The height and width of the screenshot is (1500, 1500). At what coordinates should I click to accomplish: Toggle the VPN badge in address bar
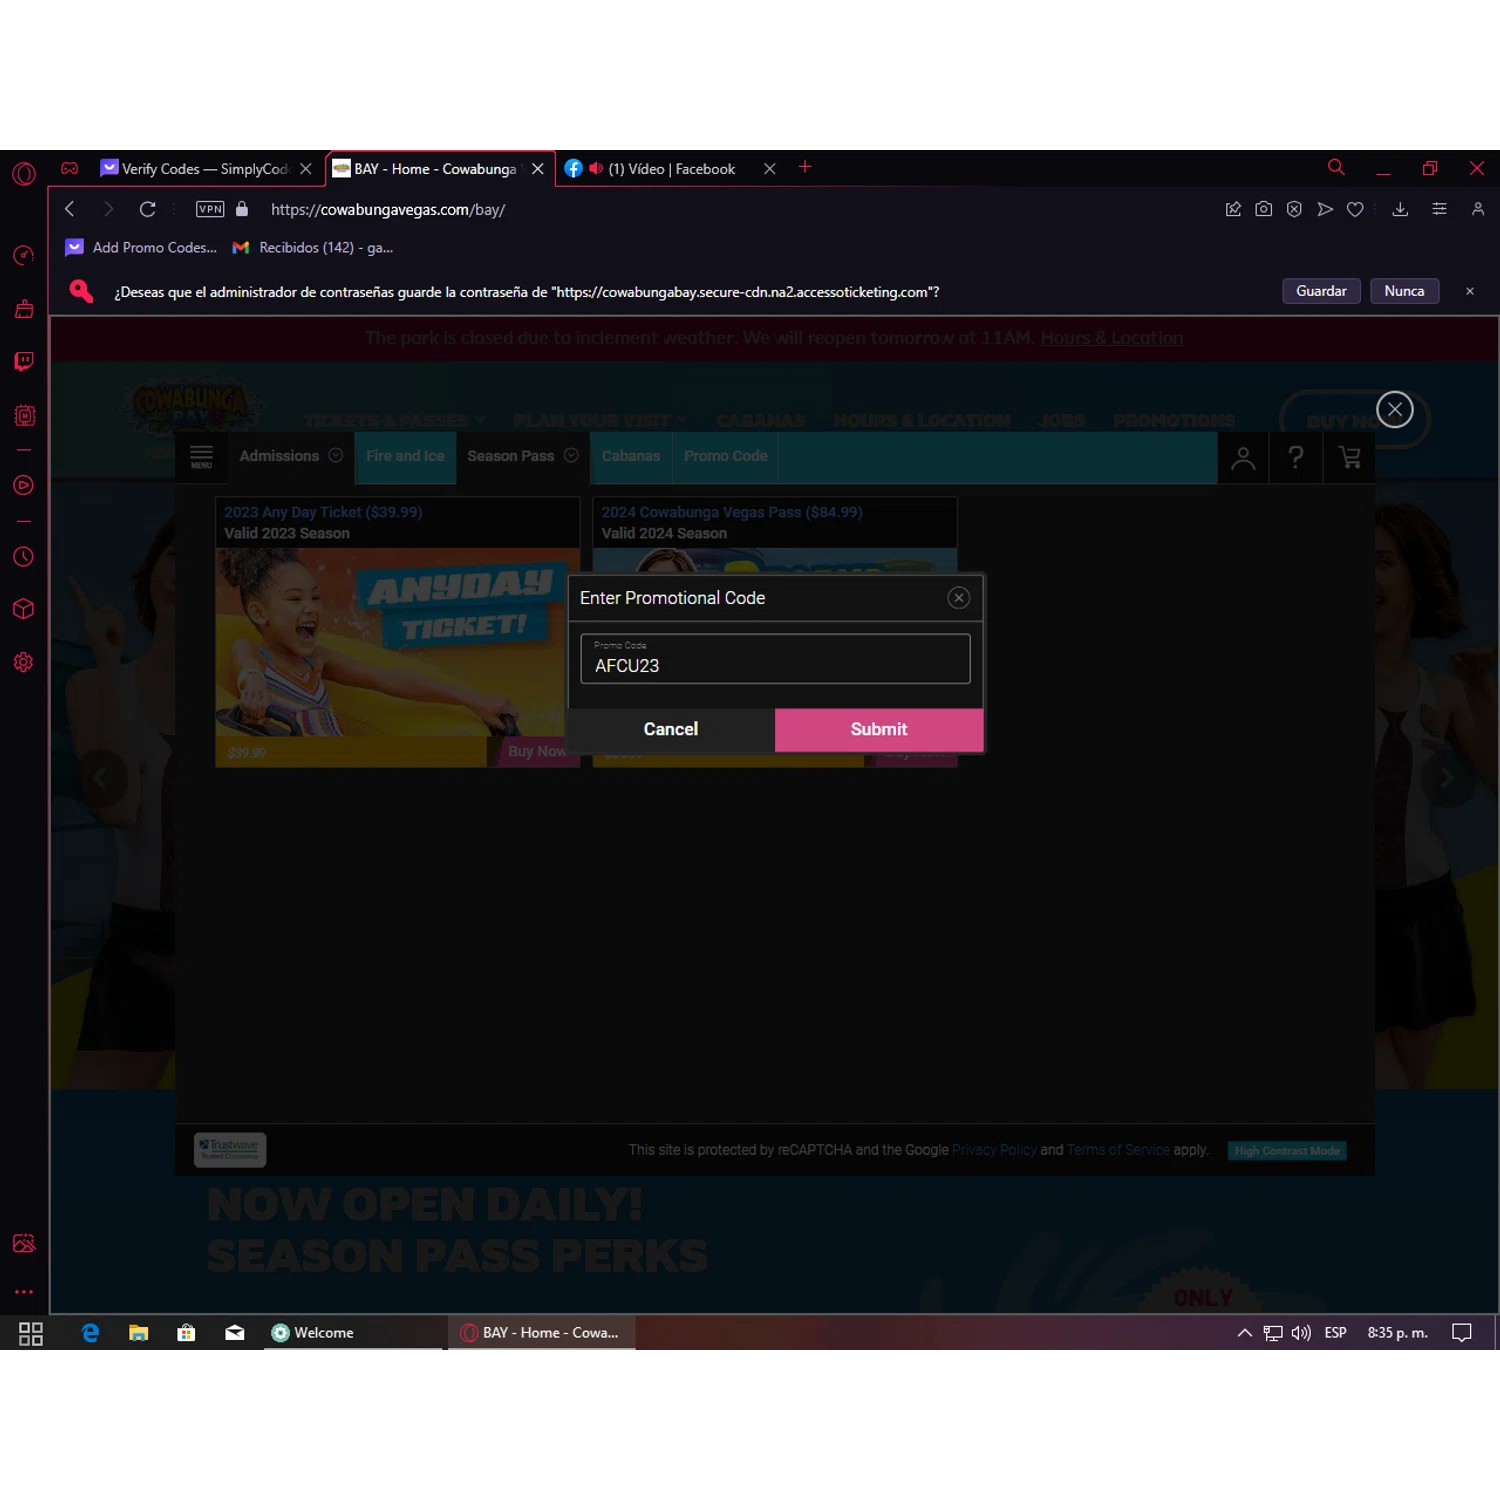210,209
